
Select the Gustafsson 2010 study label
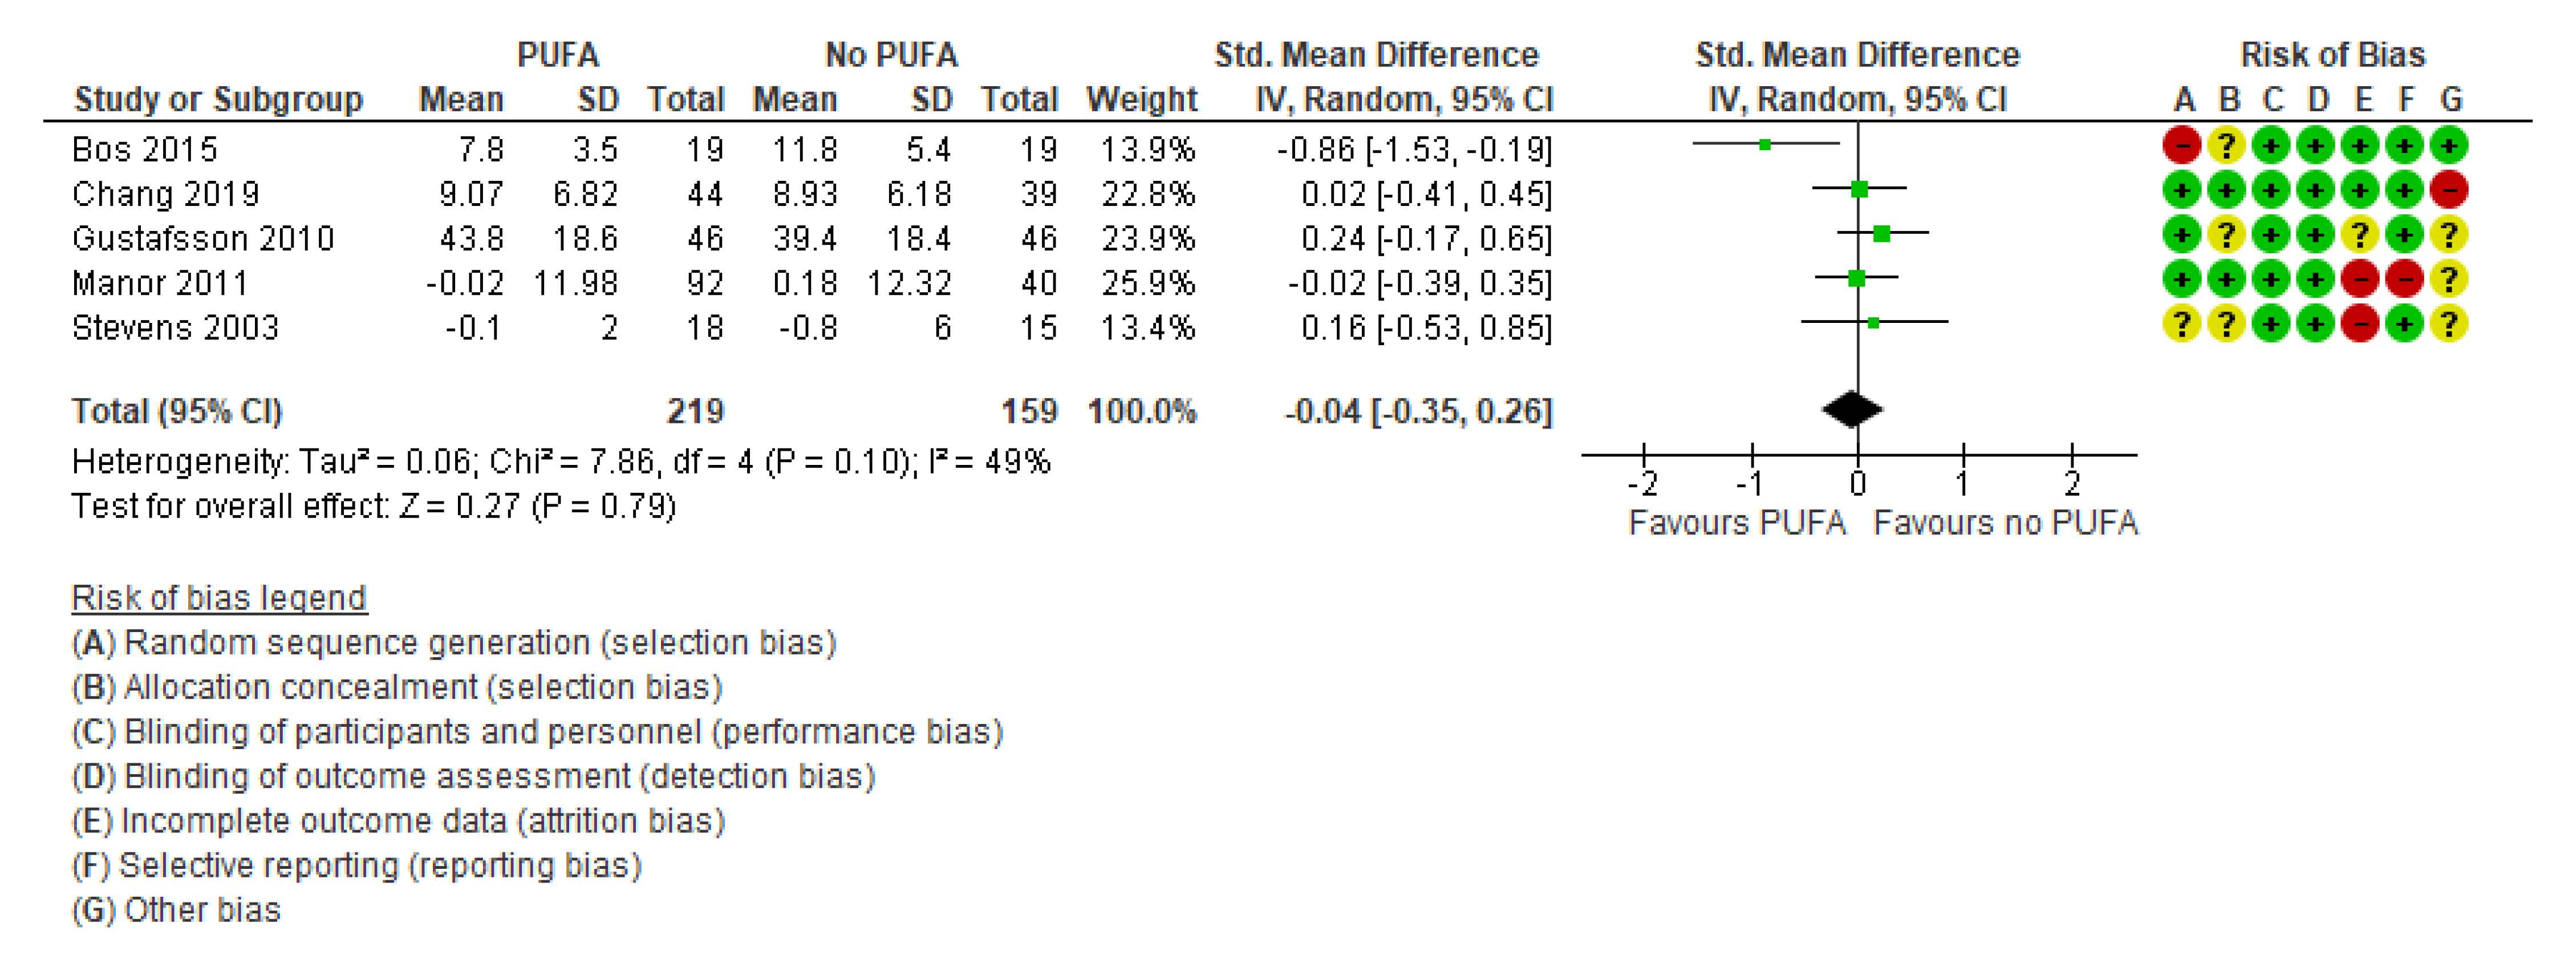(x=203, y=239)
